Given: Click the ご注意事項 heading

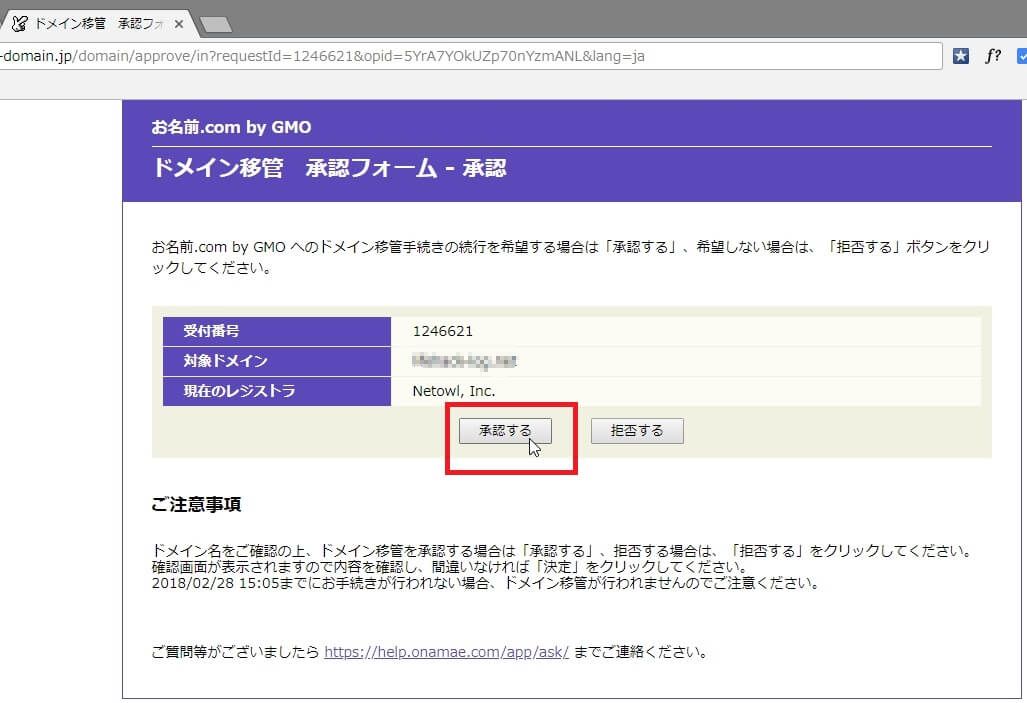Looking at the screenshot, I should pyautogui.click(x=196, y=504).
